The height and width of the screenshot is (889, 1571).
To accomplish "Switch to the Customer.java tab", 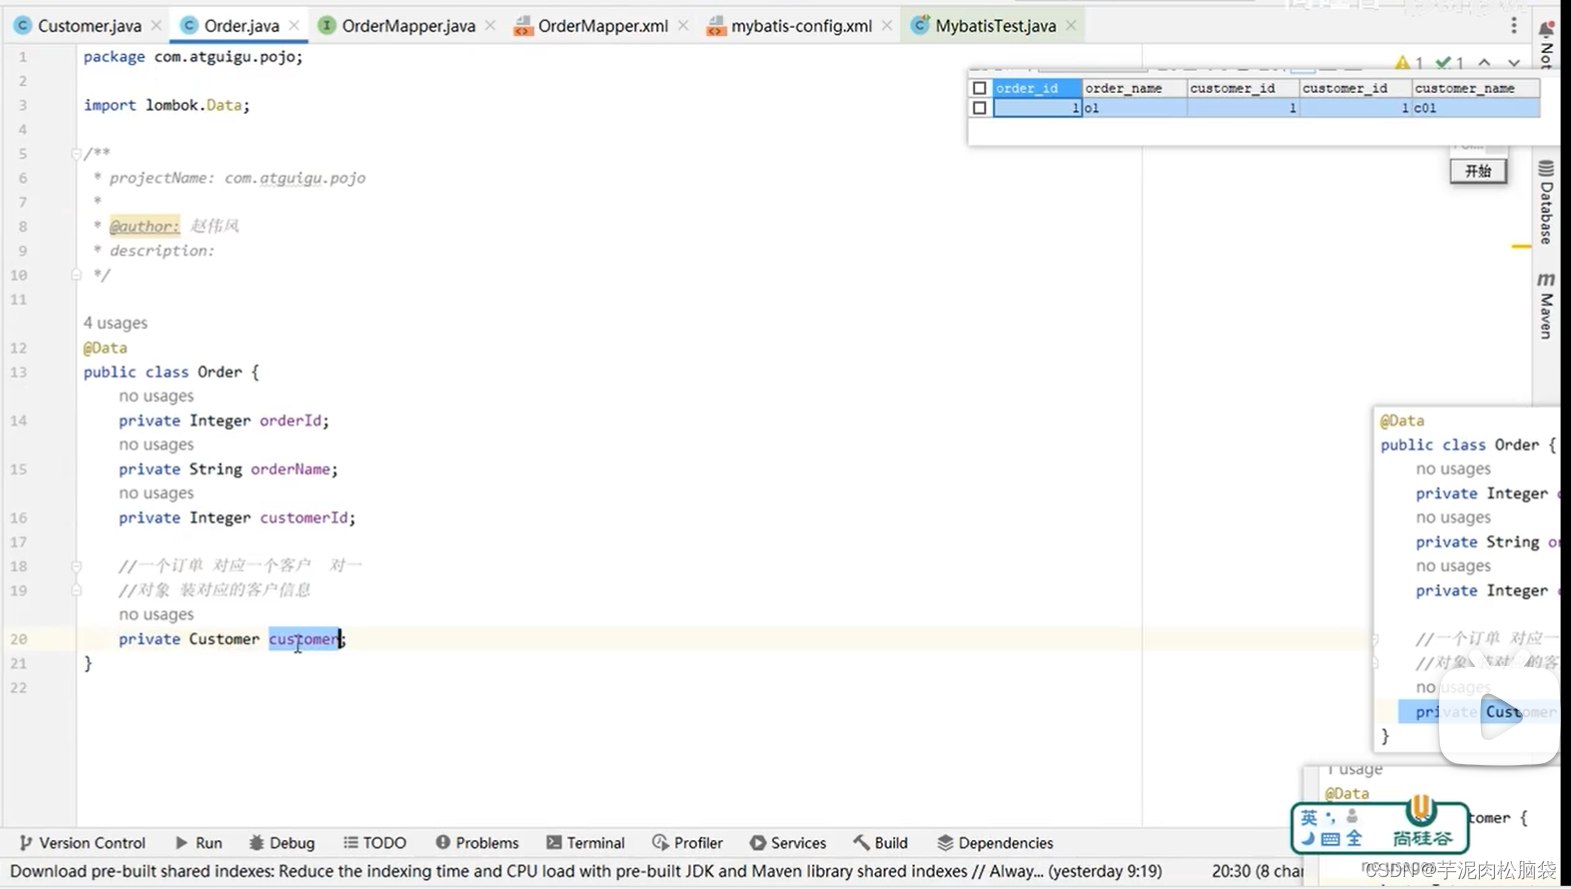I will pyautogui.click(x=89, y=26).
